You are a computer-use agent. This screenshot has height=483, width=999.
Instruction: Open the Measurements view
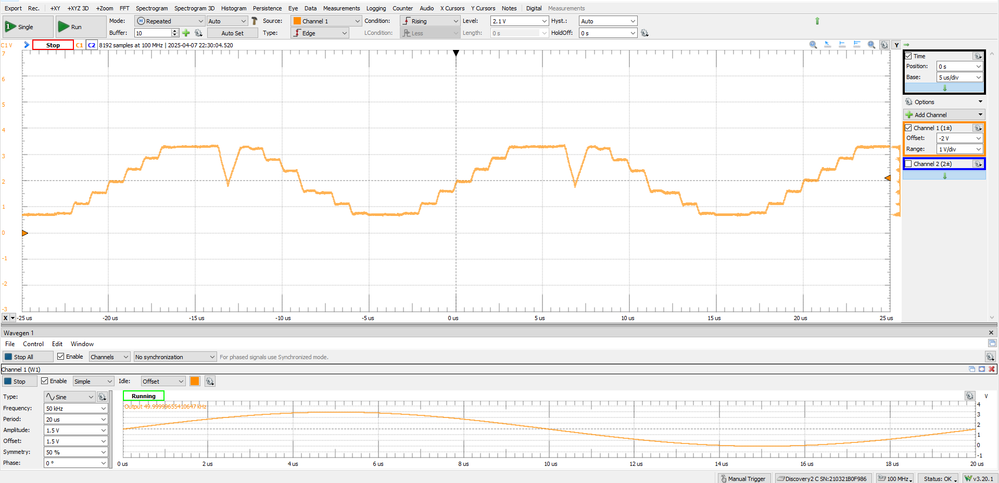(340, 8)
